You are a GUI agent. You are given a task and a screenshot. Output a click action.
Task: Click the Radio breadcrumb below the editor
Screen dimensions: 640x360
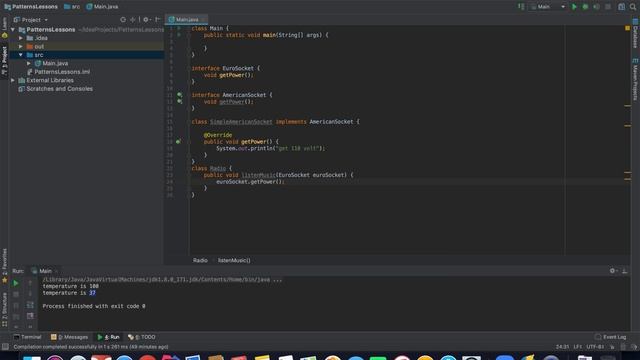click(200, 260)
